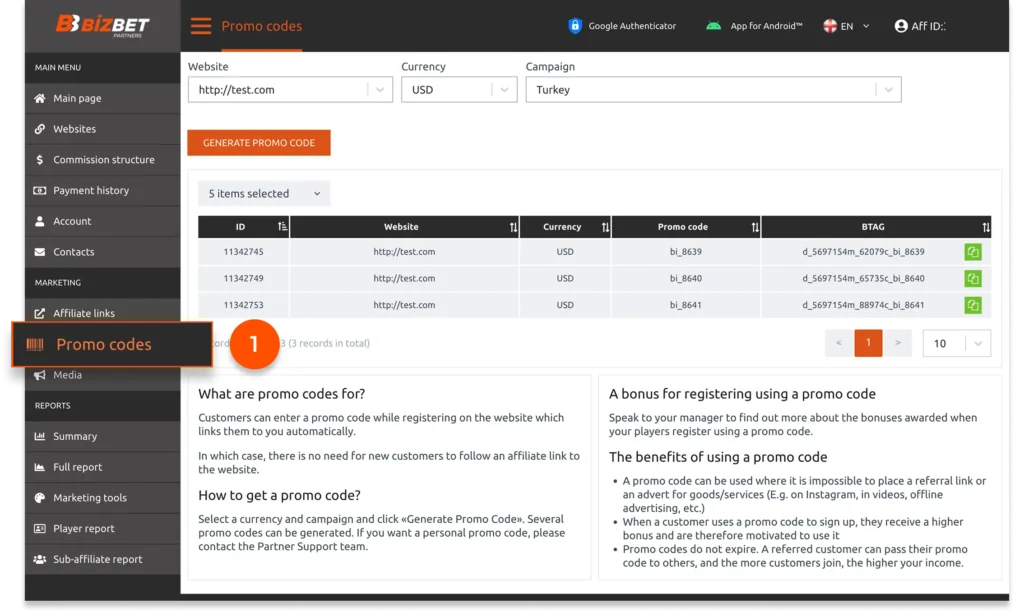1024x612 pixels.
Task: Open Contacts in sidebar
Action: click(x=103, y=251)
